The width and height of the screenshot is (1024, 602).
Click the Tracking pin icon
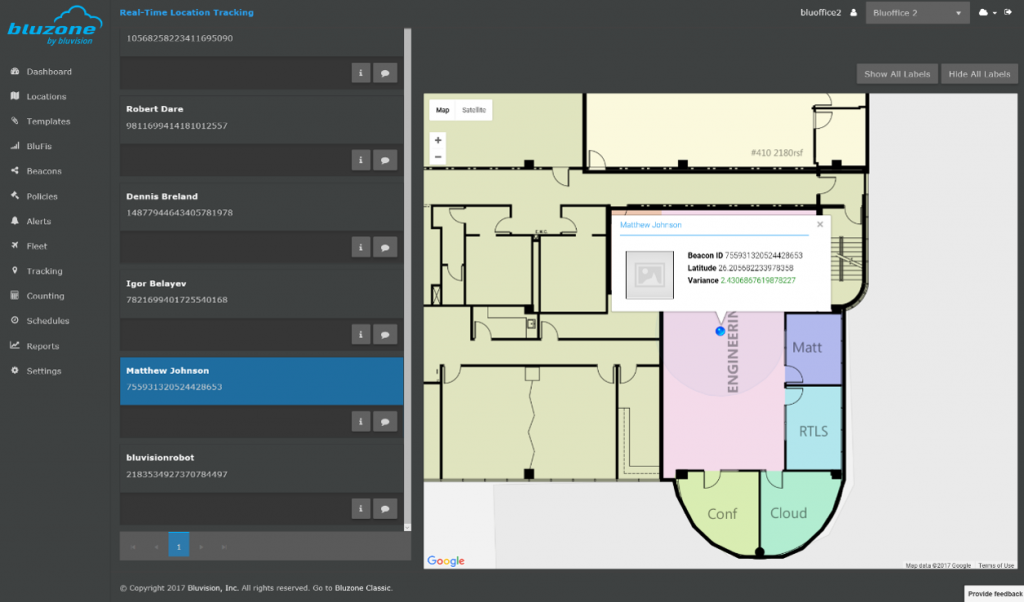pos(14,270)
